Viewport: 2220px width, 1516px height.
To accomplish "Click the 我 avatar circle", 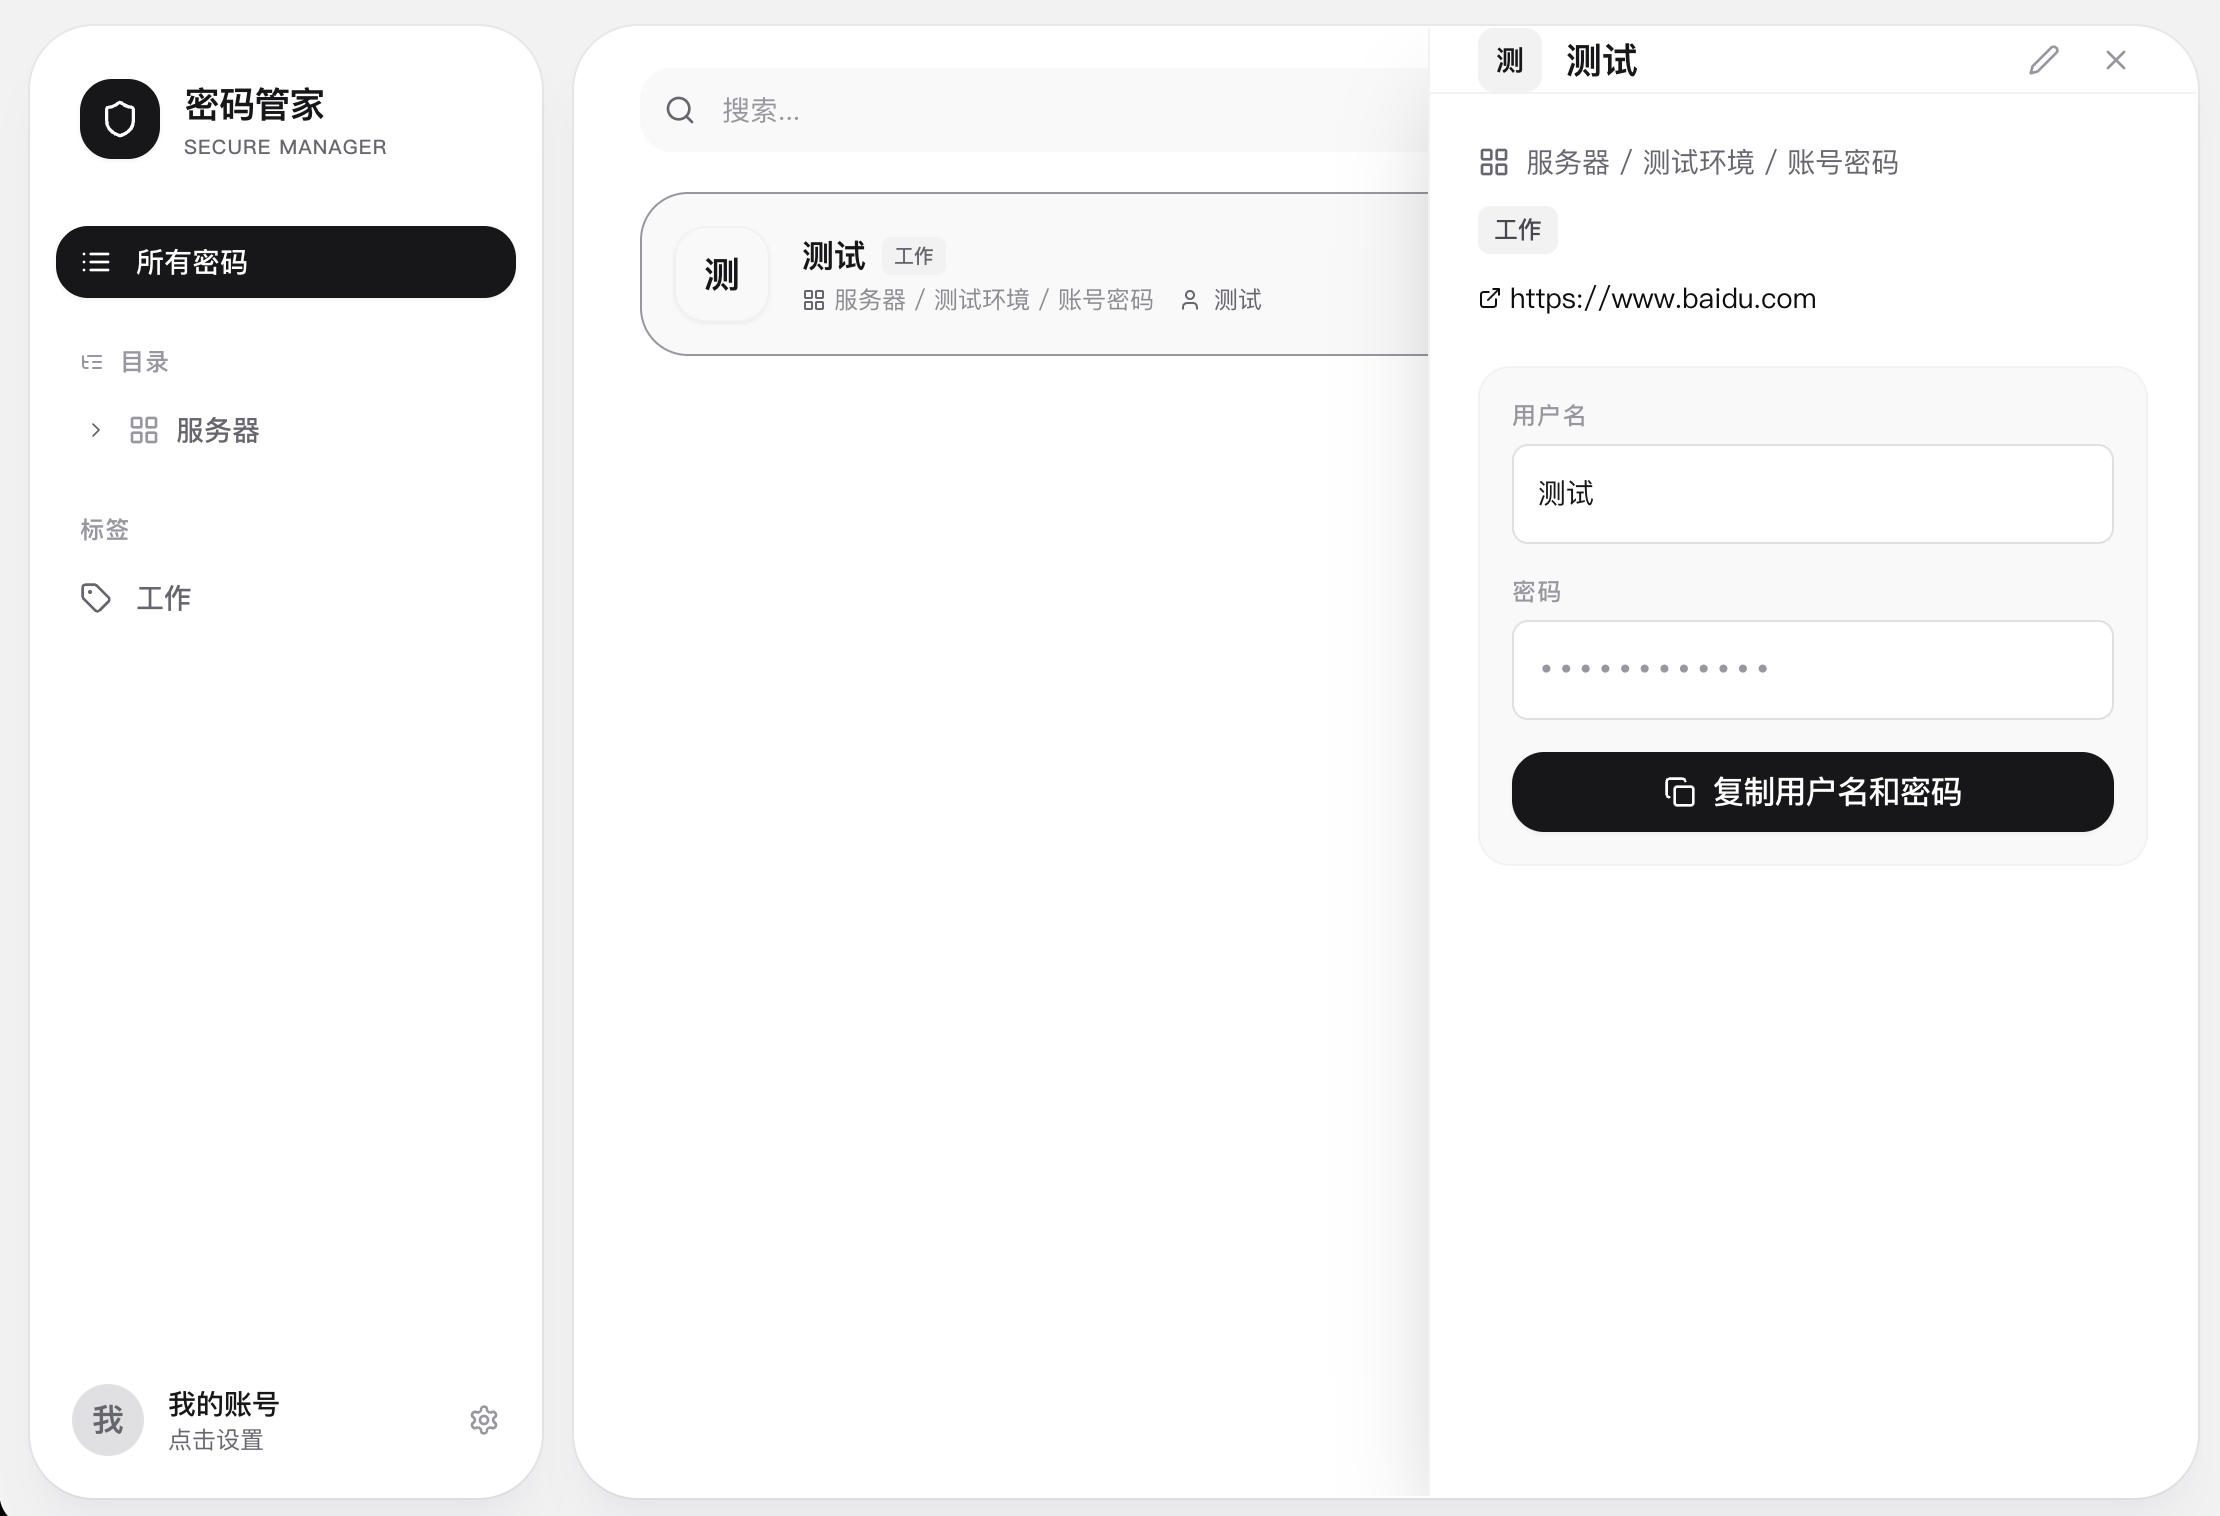I will tap(108, 1419).
